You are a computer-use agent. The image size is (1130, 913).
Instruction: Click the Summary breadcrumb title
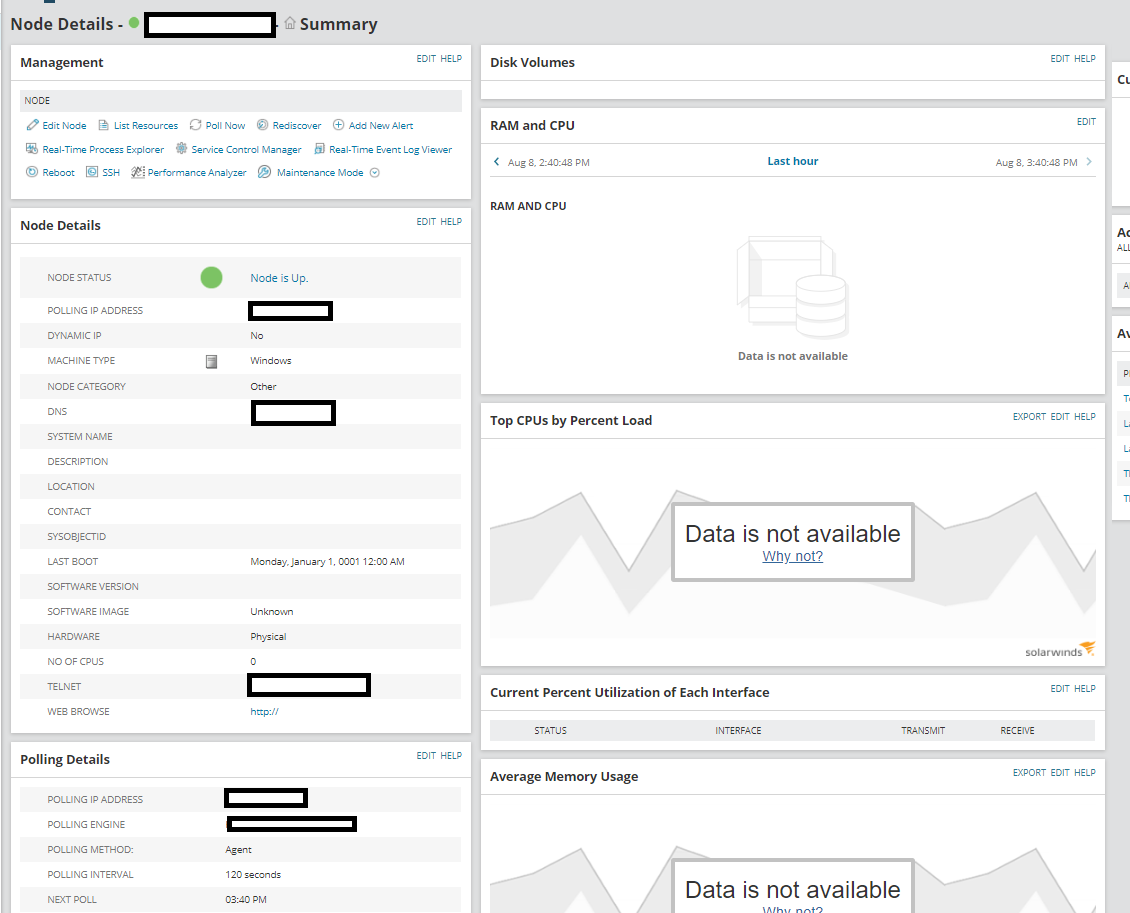pyautogui.click(x=339, y=25)
